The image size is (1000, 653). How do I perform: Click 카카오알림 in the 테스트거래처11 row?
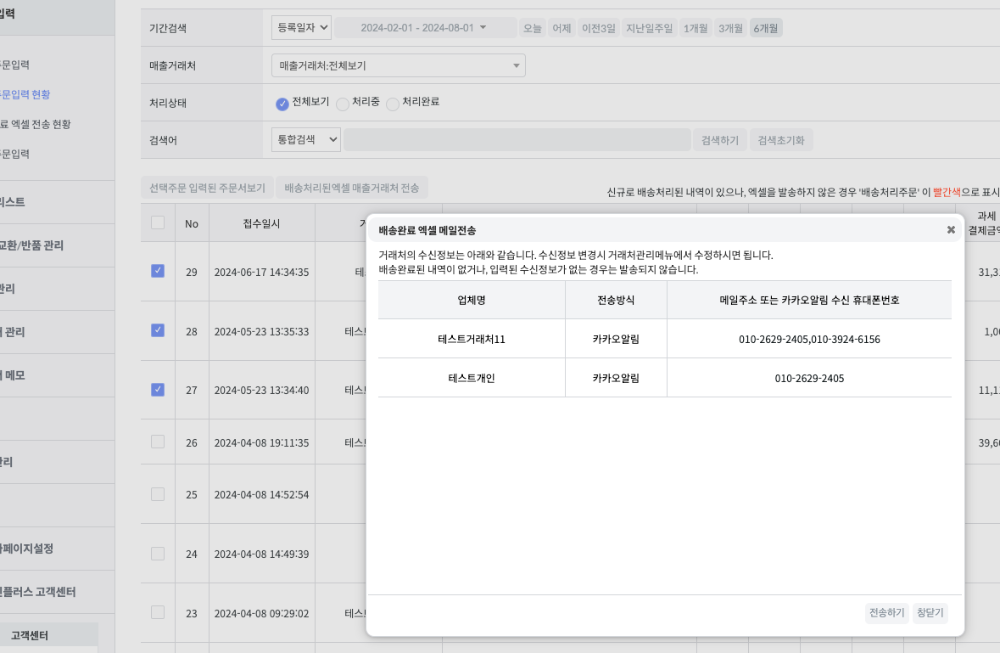(615, 339)
